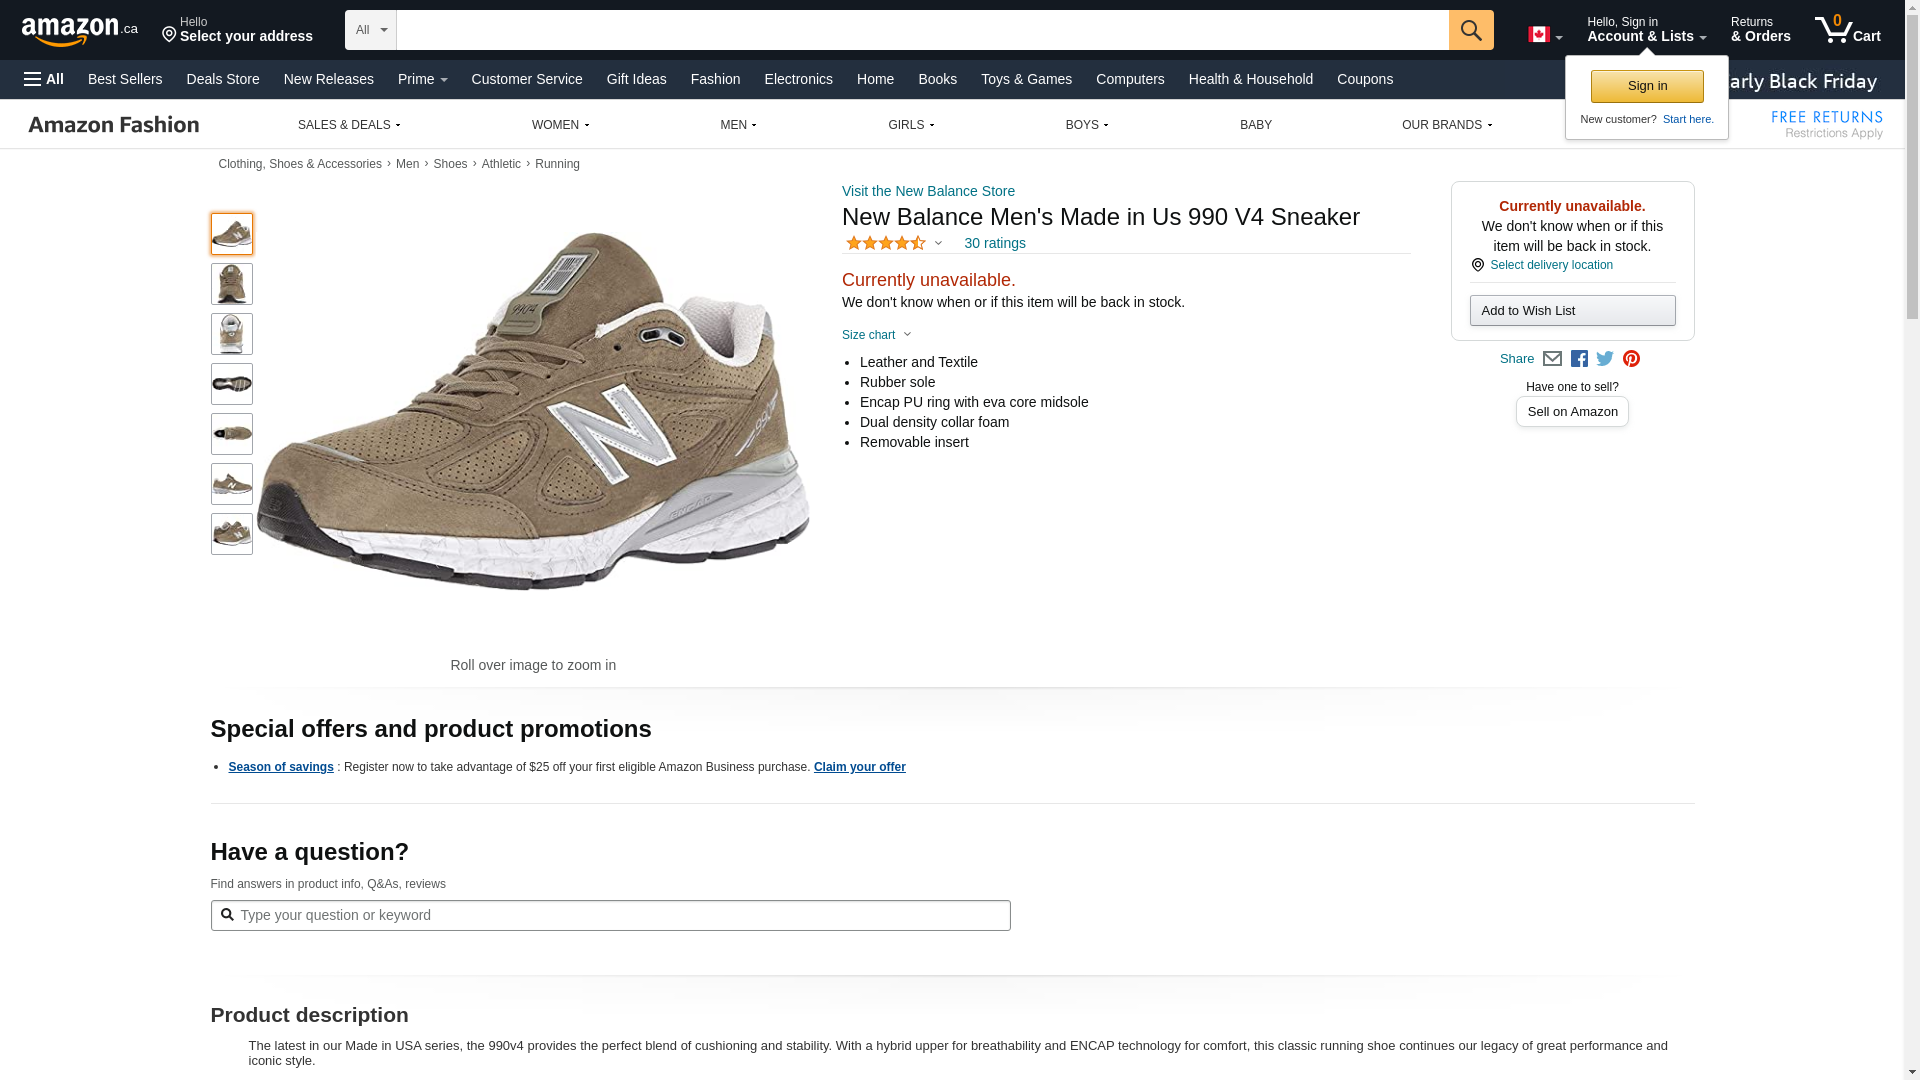Share product via email icon
1920x1080 pixels.
(1552, 359)
